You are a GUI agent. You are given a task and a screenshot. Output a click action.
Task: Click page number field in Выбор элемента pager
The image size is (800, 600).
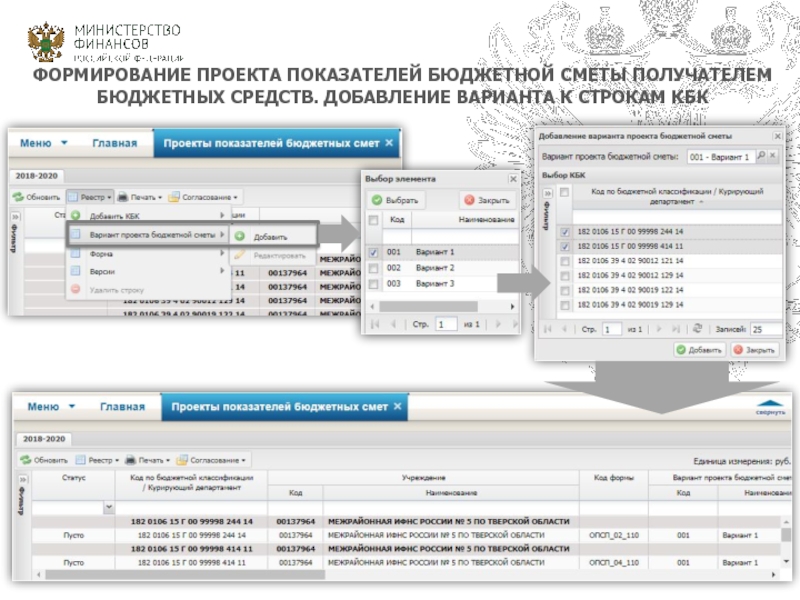[x=446, y=324]
